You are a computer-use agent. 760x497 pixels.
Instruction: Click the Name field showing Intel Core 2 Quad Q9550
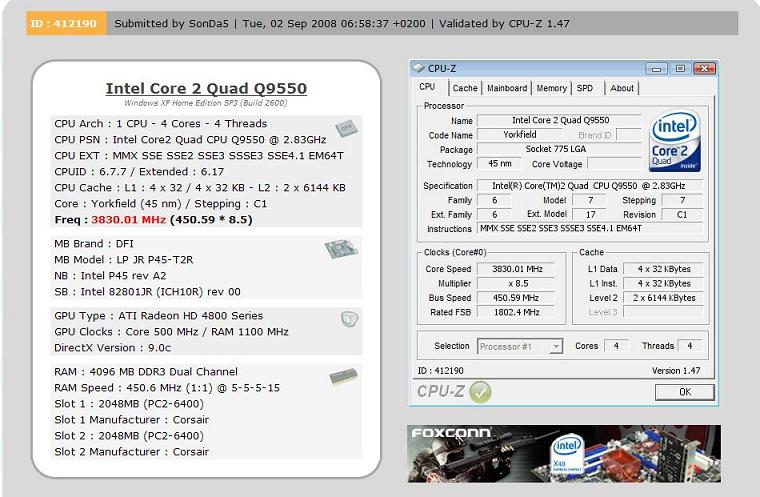click(560, 120)
